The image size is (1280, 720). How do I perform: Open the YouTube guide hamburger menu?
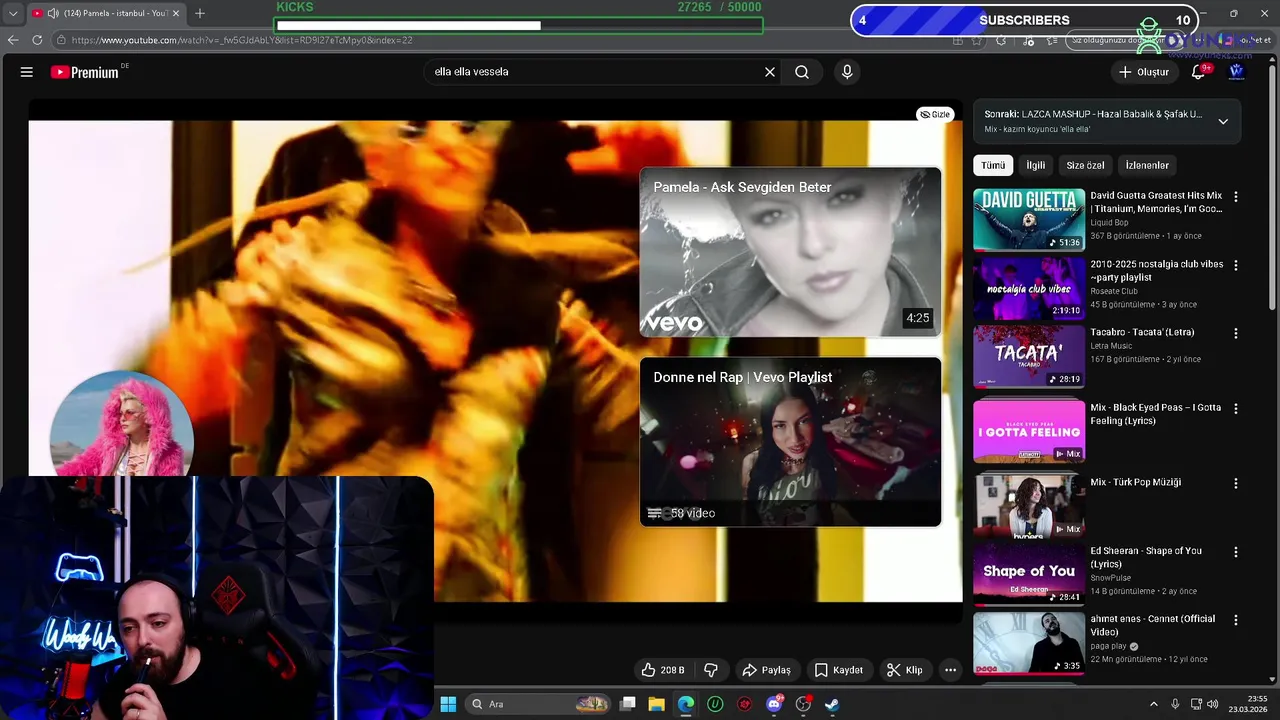tap(27, 72)
